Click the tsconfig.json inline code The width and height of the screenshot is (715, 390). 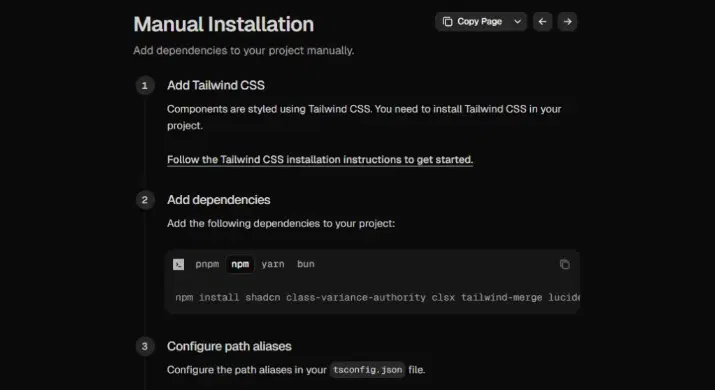click(x=368, y=370)
